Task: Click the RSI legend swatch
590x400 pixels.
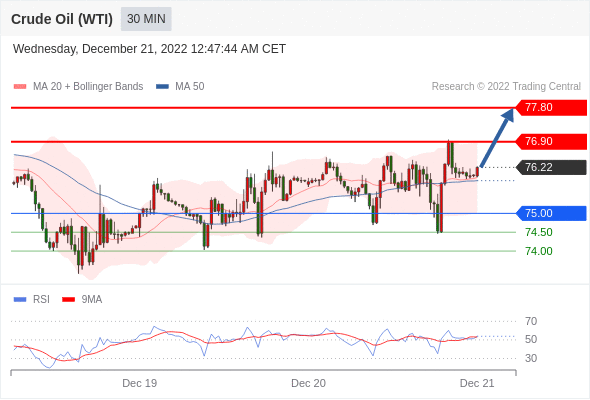Action: click(x=20, y=300)
